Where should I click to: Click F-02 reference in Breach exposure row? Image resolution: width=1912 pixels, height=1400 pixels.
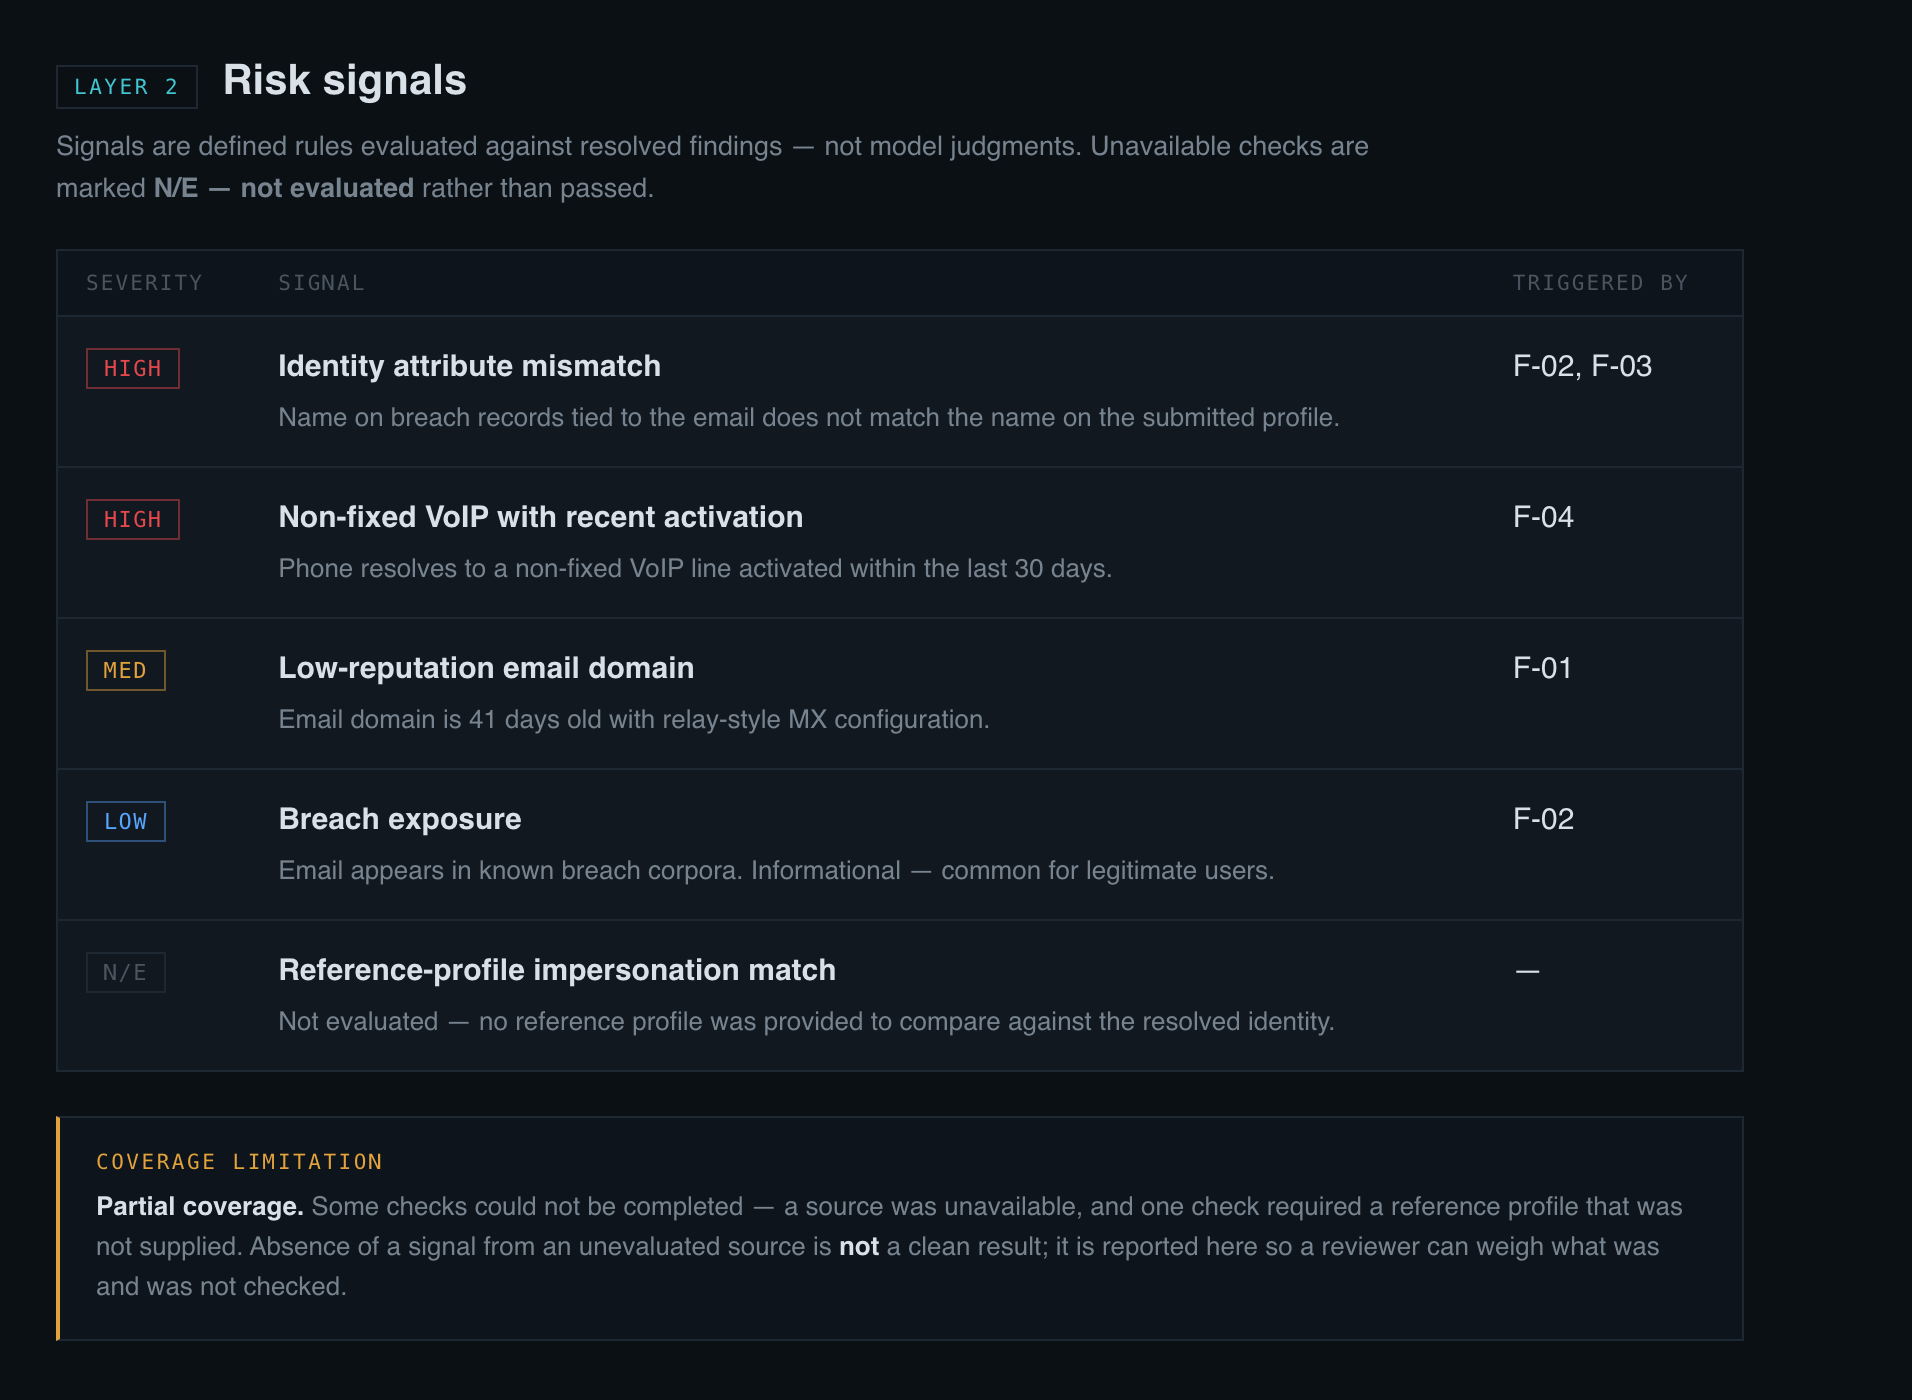click(x=1543, y=819)
